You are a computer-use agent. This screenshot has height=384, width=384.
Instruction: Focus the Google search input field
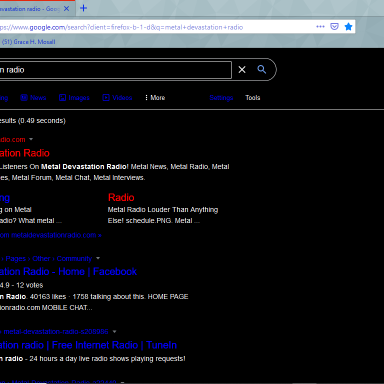115,70
